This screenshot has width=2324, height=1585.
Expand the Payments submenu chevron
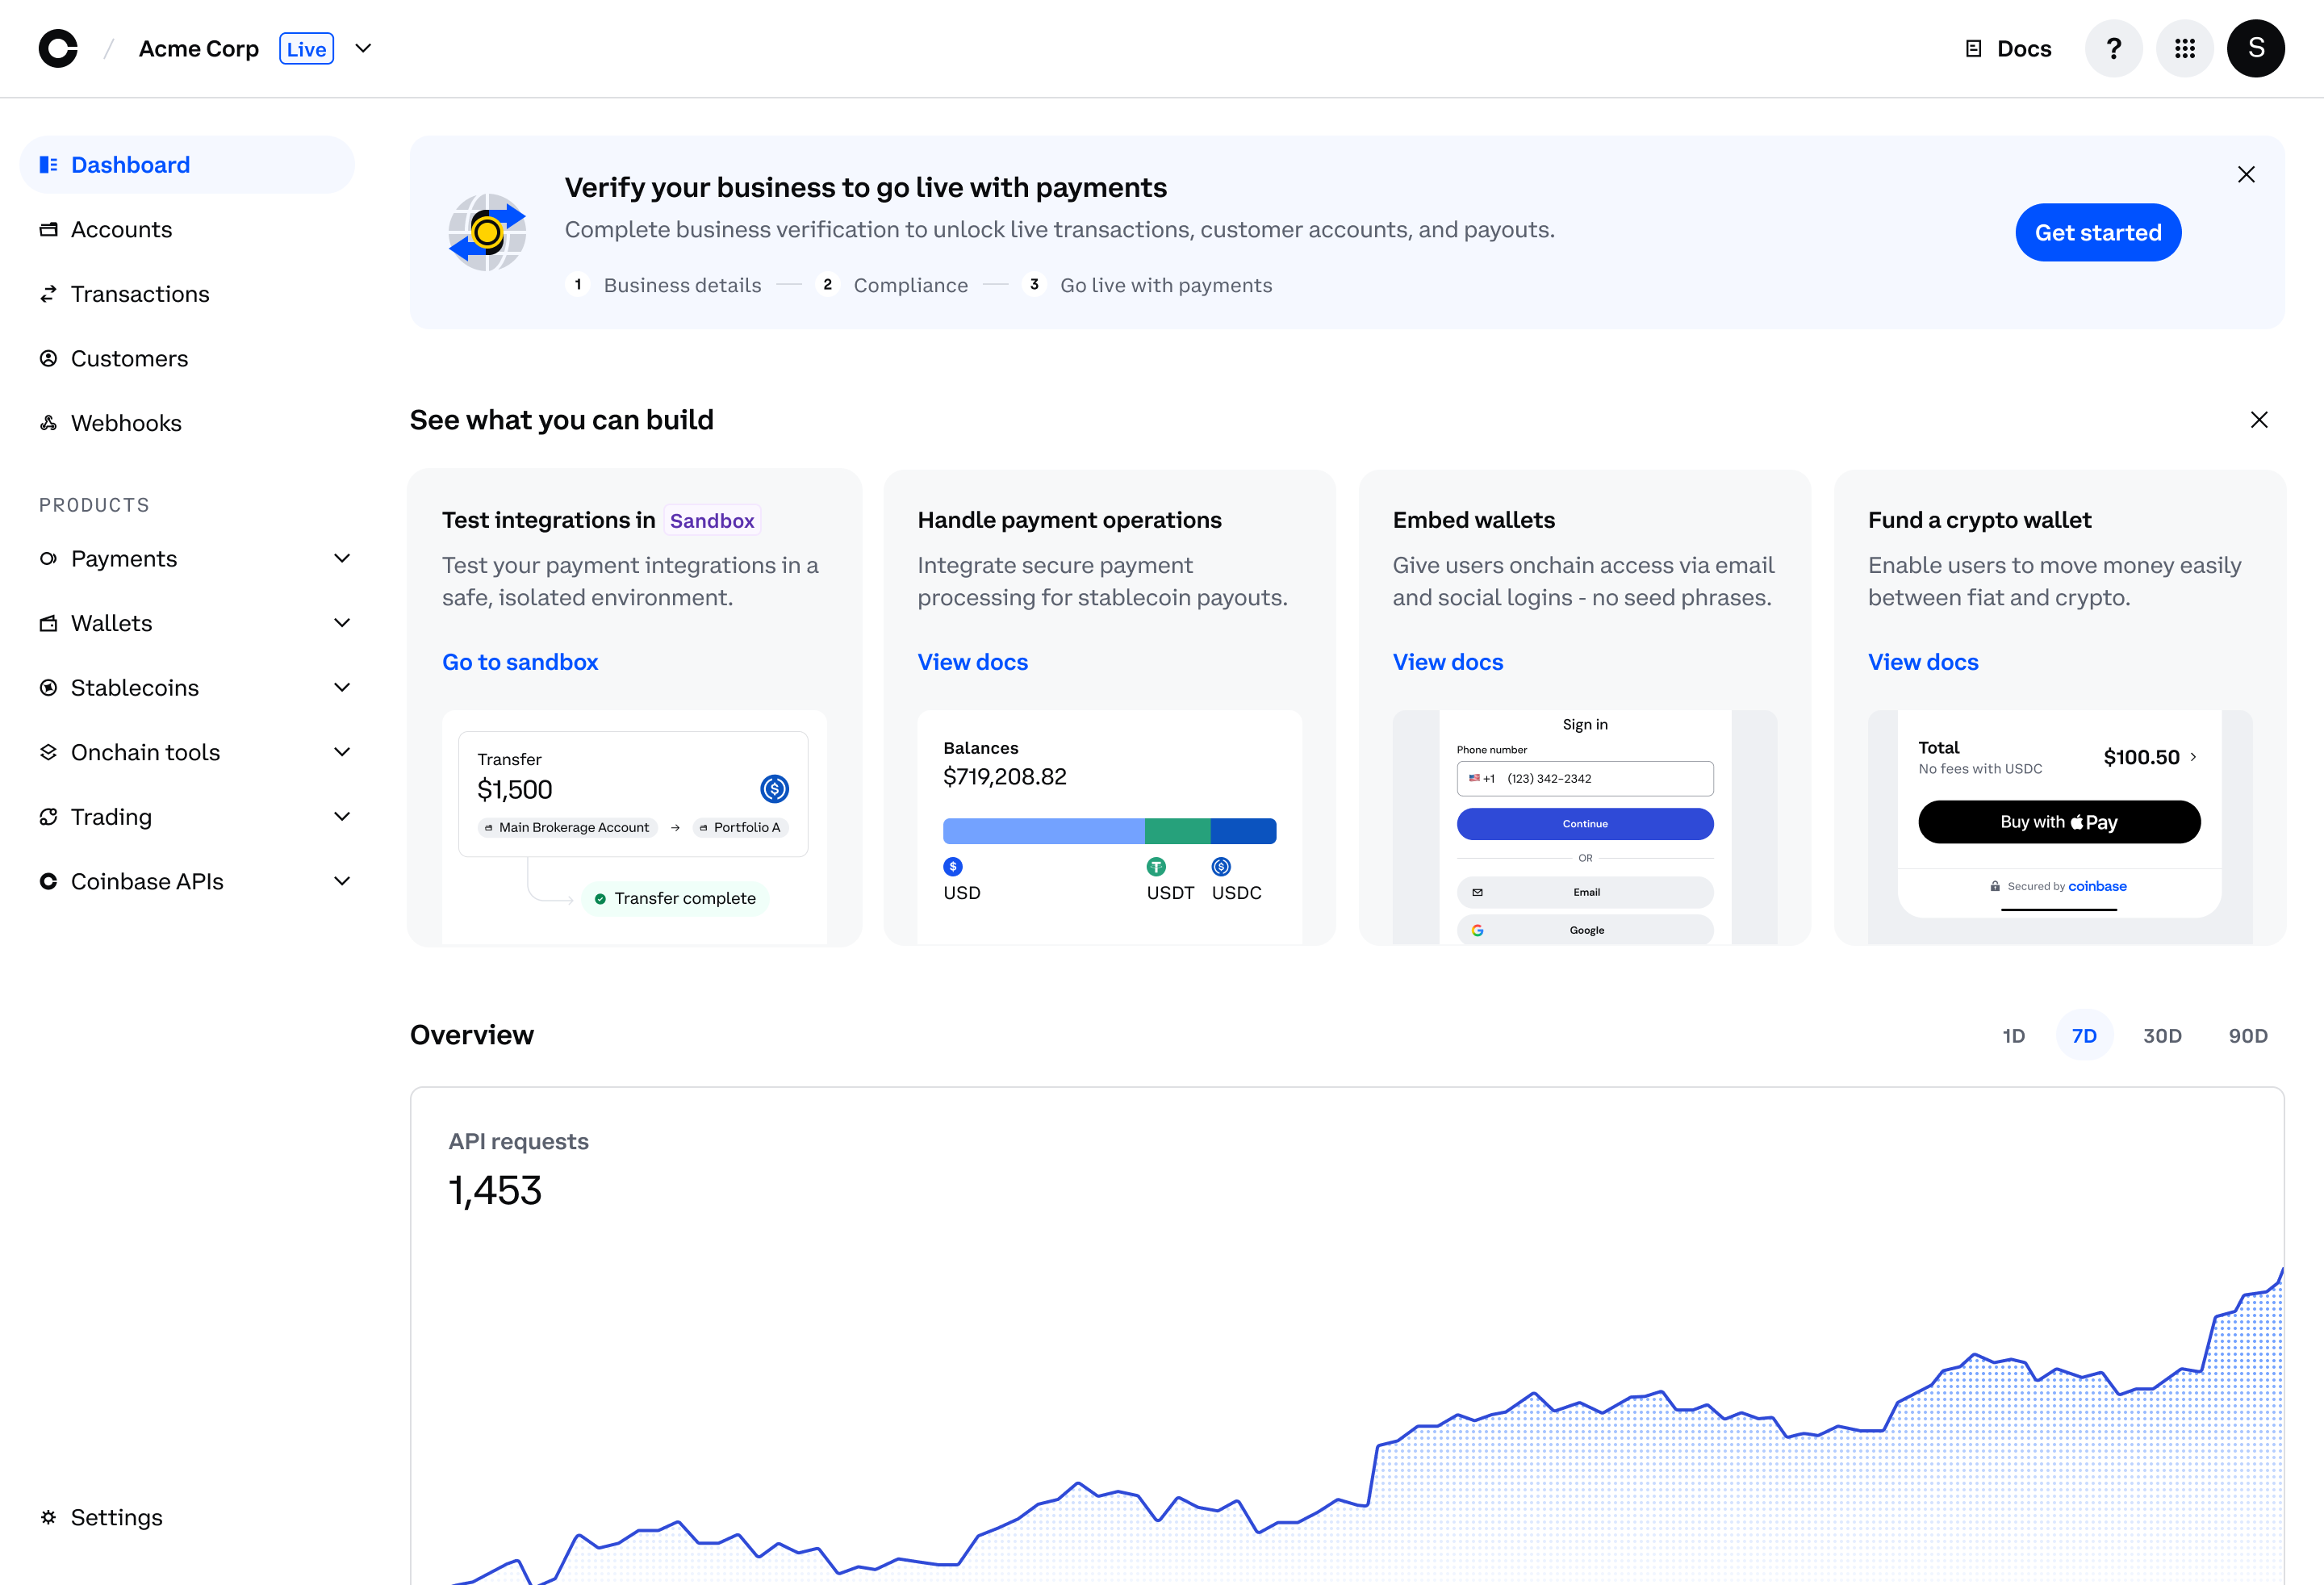point(342,559)
